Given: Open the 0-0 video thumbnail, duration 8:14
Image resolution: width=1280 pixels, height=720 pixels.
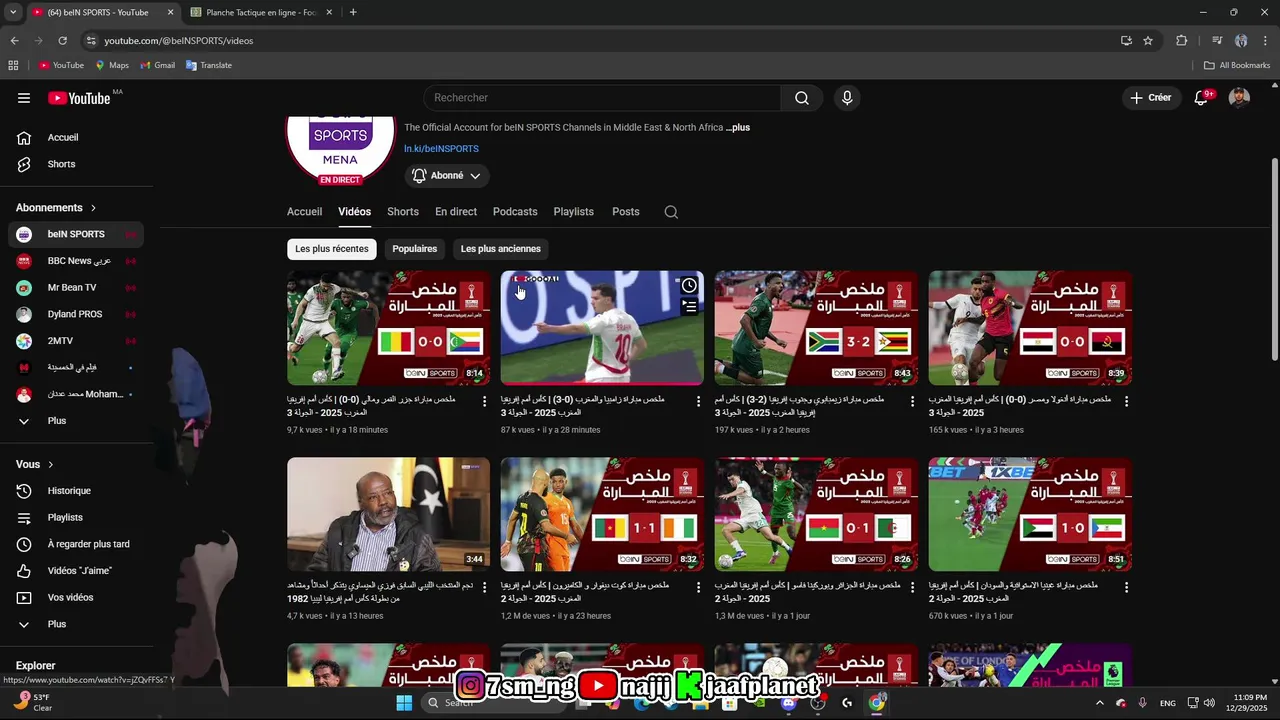Looking at the screenshot, I should coord(388,328).
